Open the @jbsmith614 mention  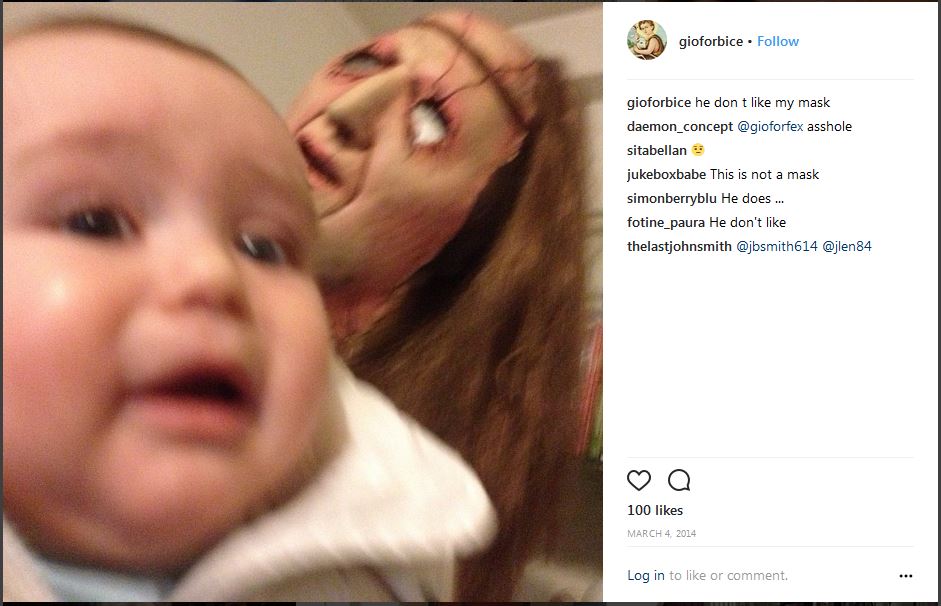click(777, 247)
